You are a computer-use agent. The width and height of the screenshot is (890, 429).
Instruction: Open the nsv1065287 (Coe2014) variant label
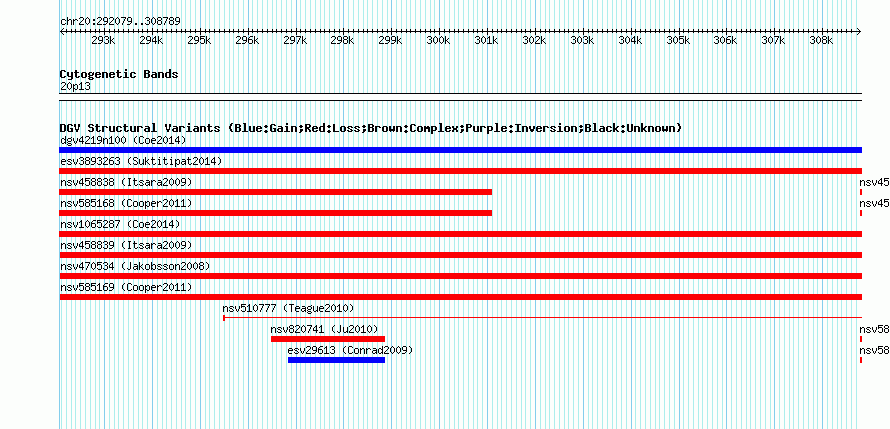[x=120, y=224]
